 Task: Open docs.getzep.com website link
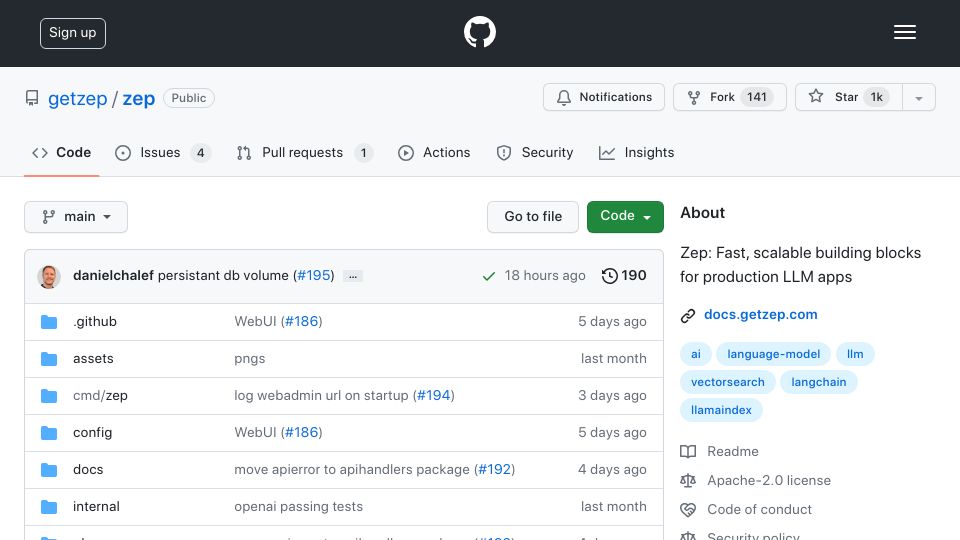coord(760,315)
